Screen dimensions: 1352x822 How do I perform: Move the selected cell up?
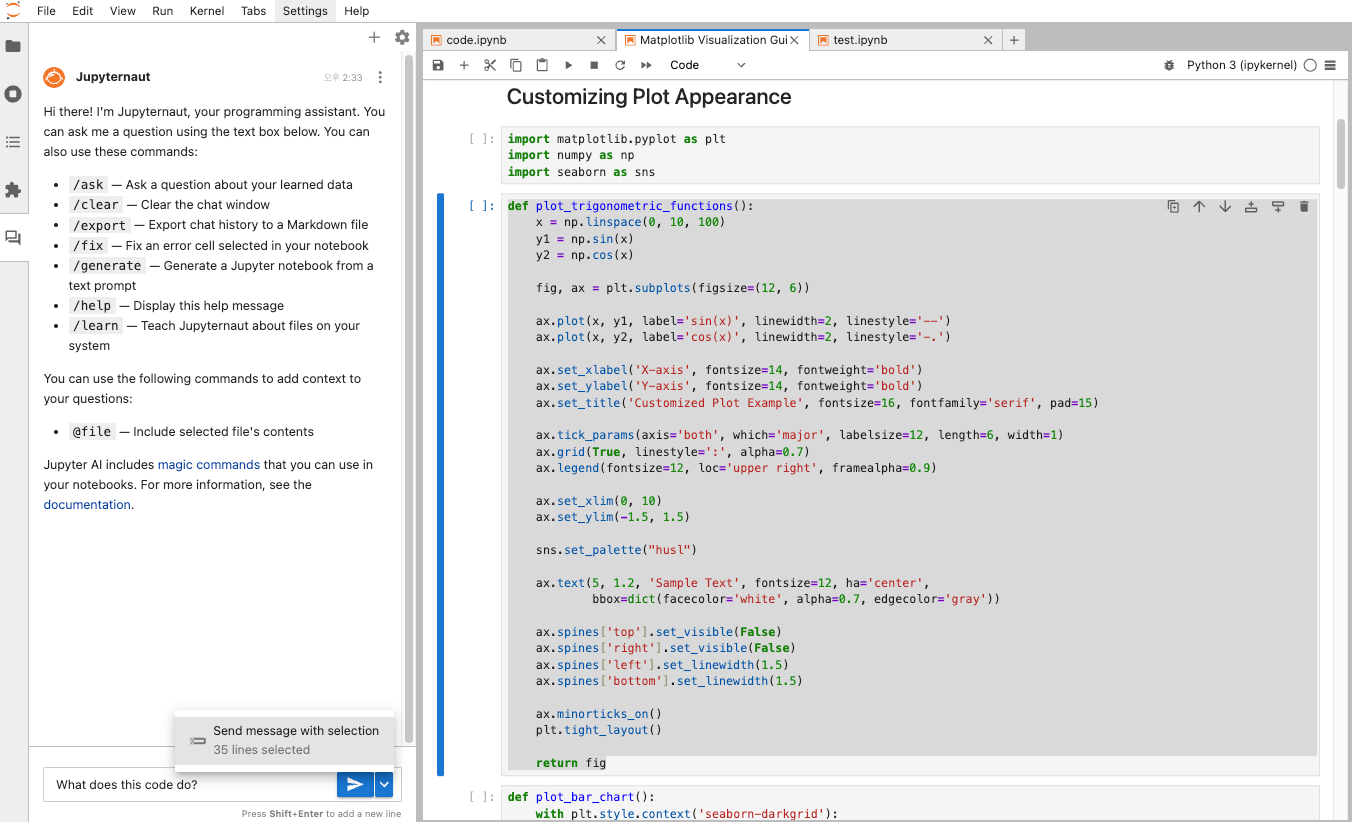[x=1199, y=205]
